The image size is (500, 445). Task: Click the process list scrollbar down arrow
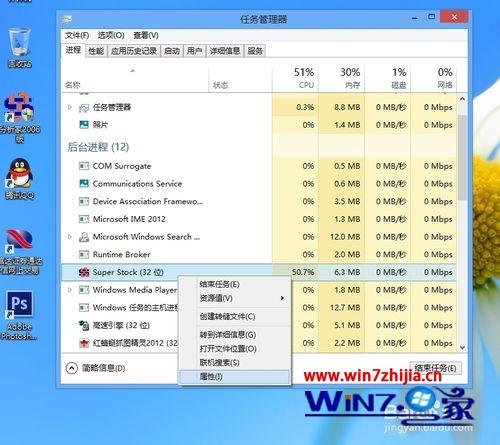462,347
